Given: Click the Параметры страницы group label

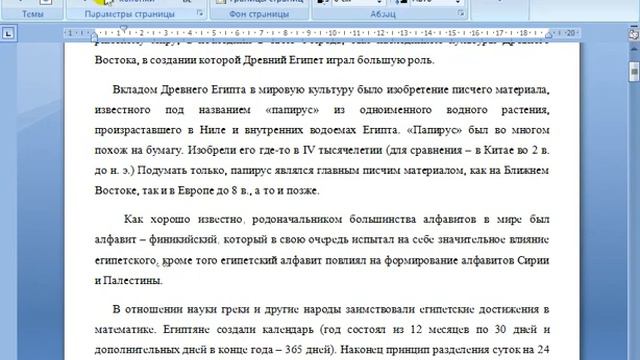Looking at the screenshot, I should [x=129, y=14].
